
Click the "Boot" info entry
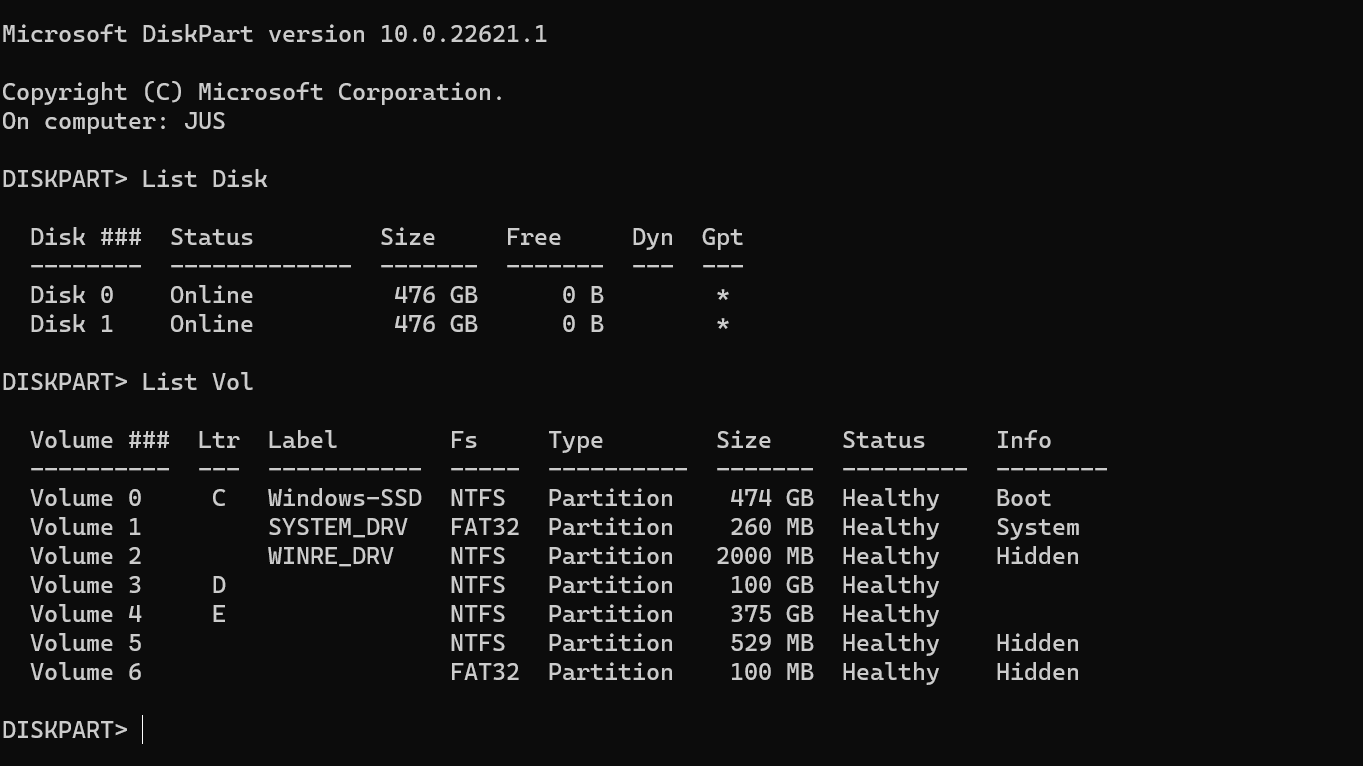coord(1023,498)
